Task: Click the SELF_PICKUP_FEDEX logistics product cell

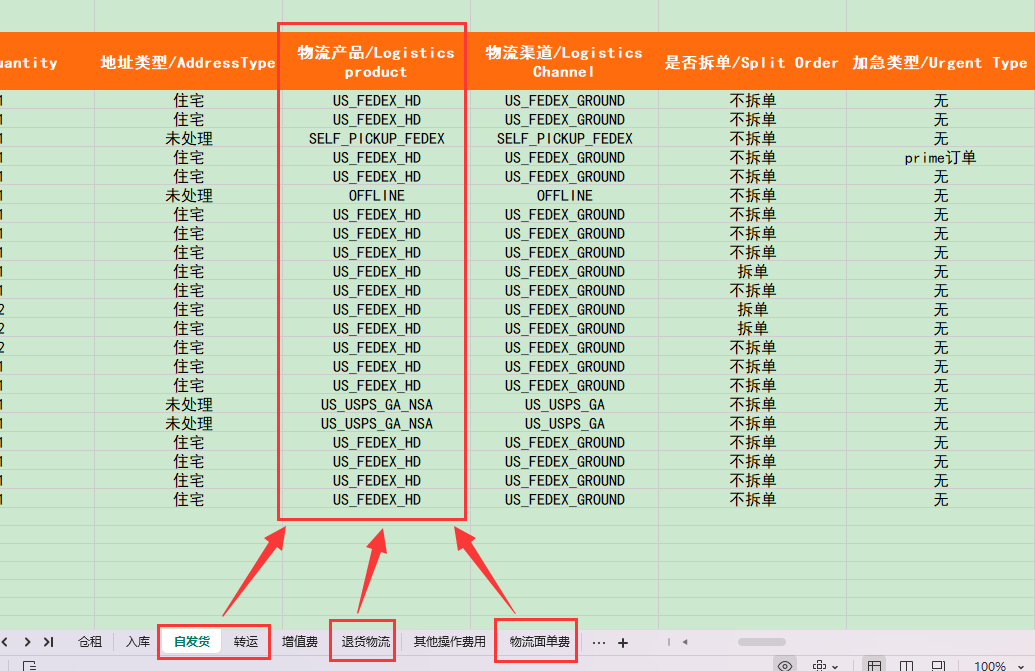Action: [x=376, y=139]
